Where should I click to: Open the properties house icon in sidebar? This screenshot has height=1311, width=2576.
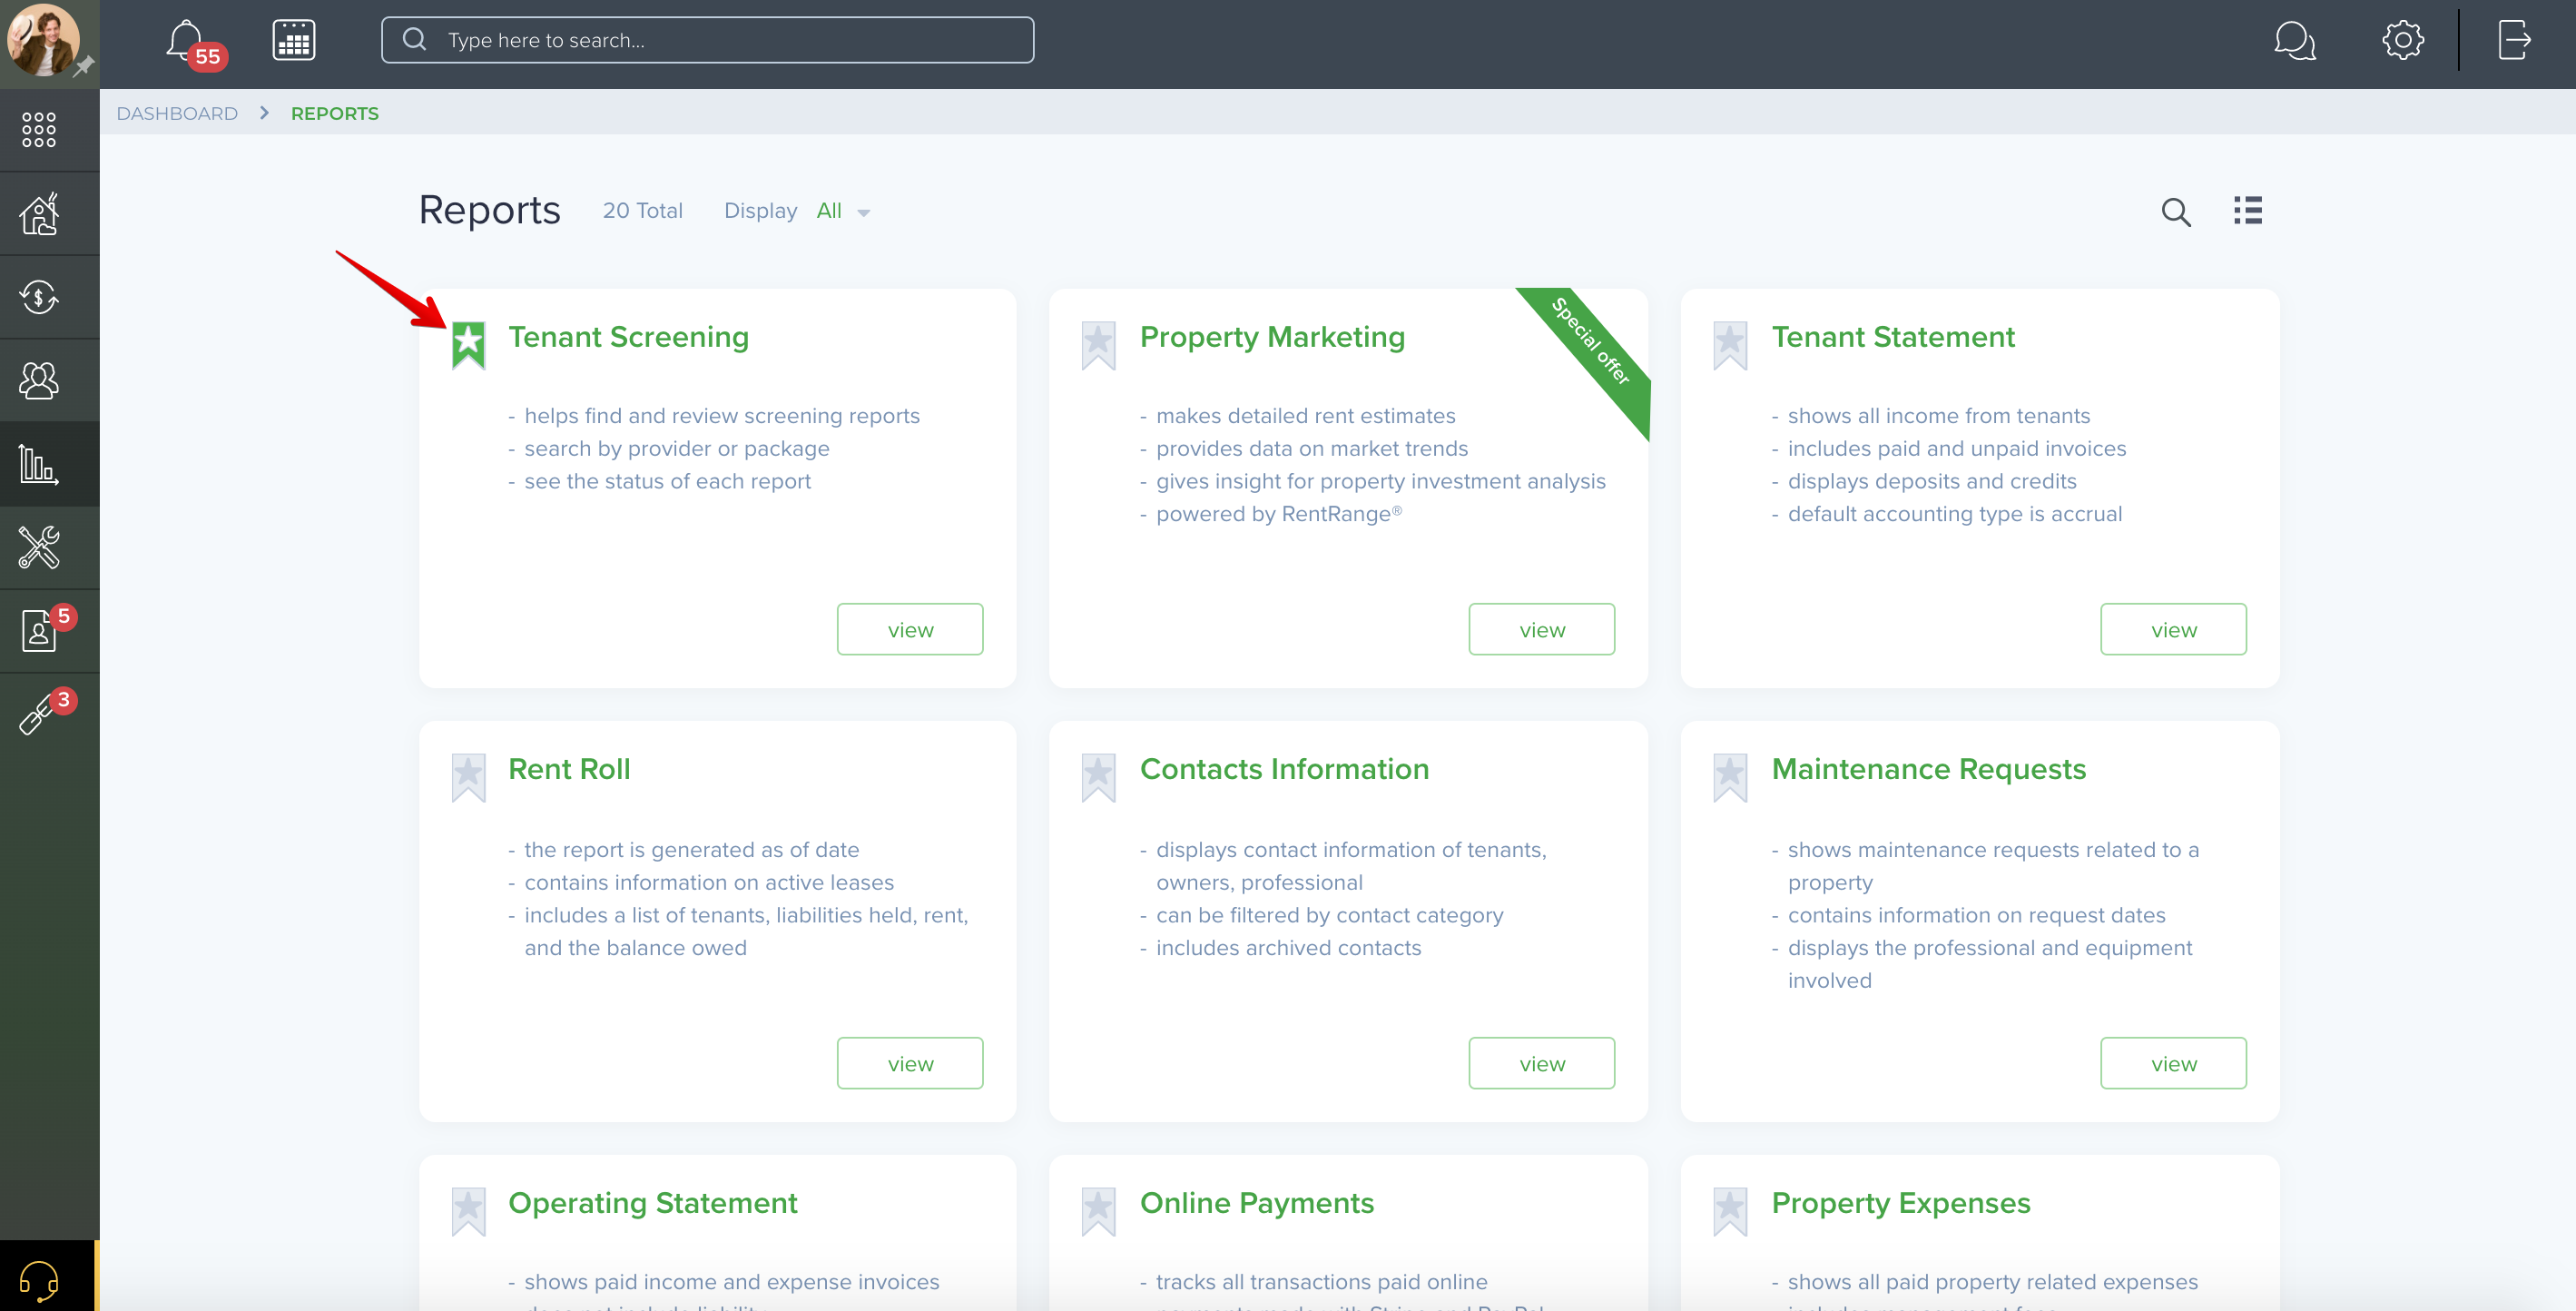click(x=39, y=213)
